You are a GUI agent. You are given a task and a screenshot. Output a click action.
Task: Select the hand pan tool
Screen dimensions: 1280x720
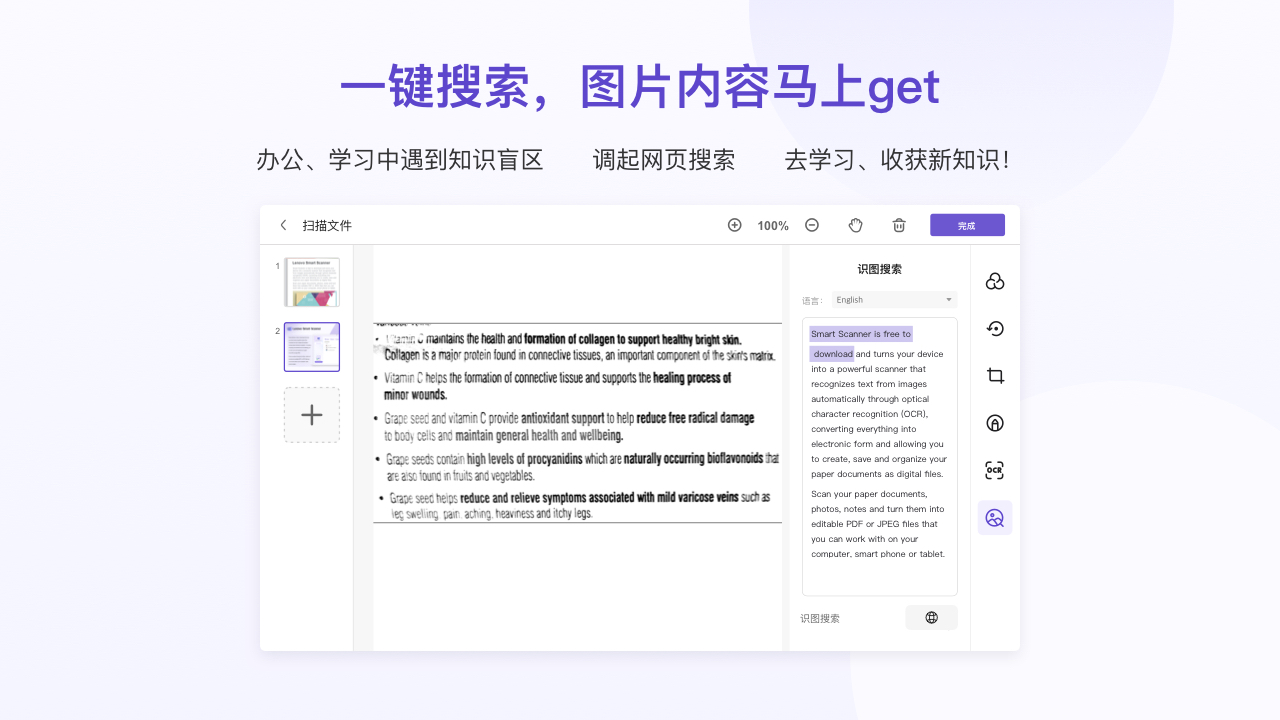[855, 225]
